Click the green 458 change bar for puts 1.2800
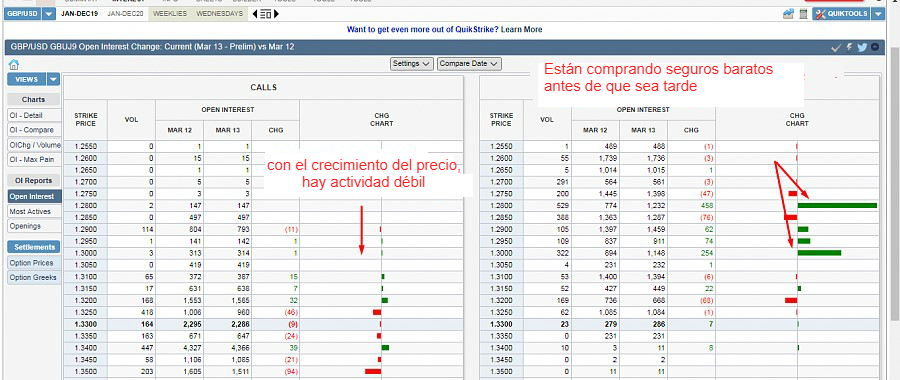 coord(837,205)
